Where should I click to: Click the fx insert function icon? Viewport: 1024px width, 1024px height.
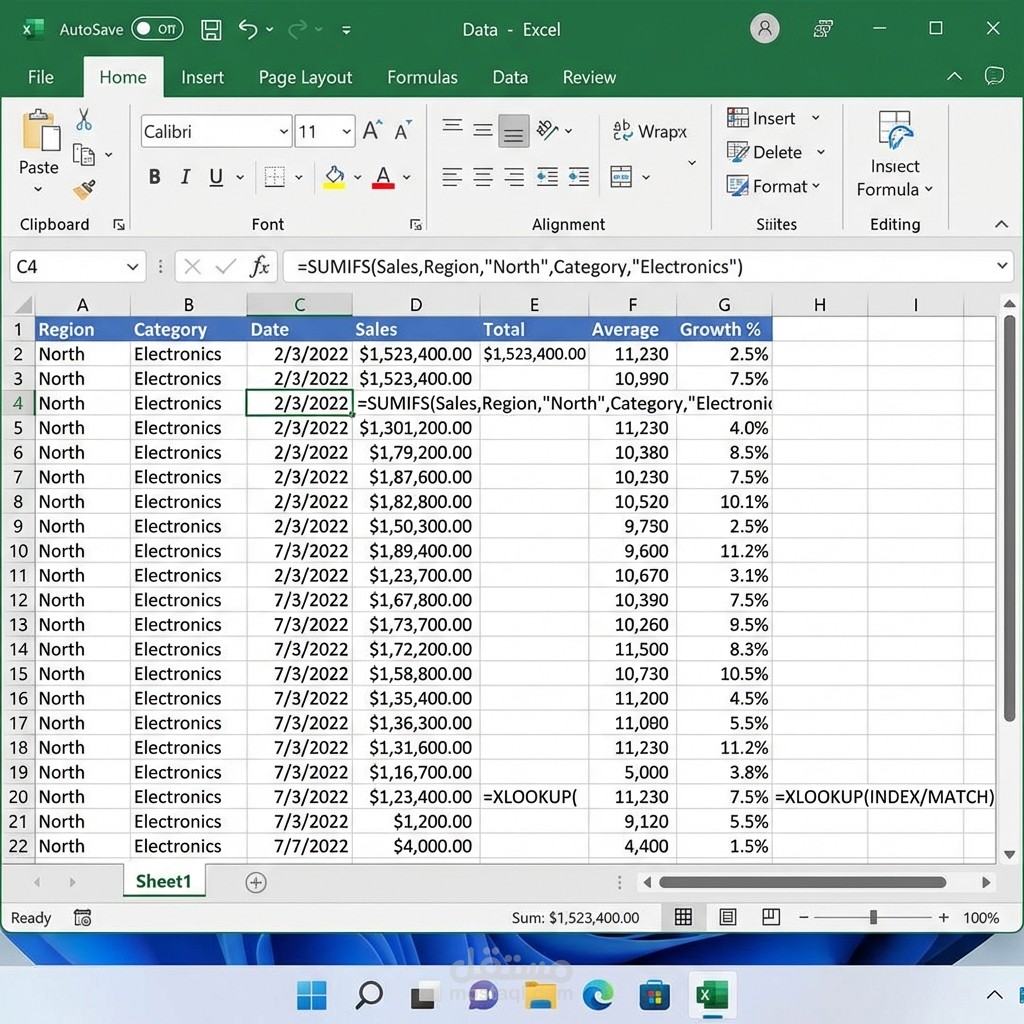tap(259, 266)
